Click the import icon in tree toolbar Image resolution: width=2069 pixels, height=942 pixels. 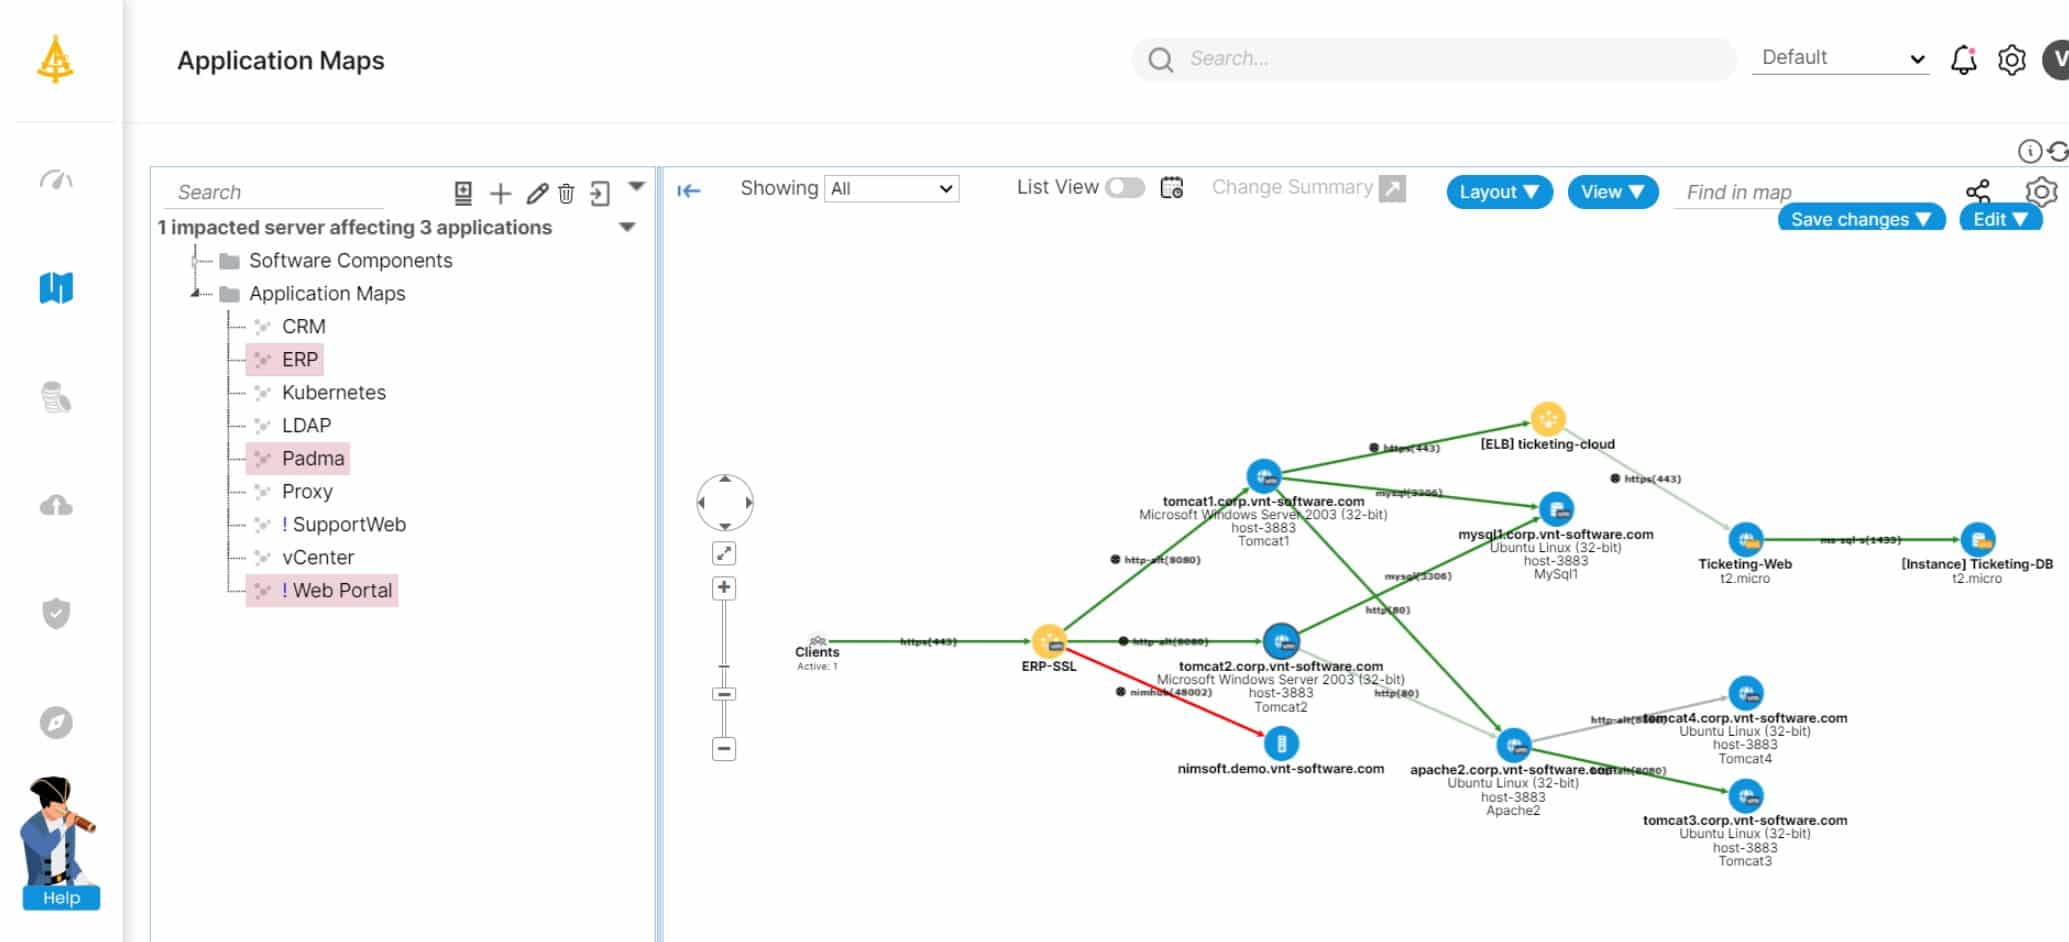tap(463, 193)
